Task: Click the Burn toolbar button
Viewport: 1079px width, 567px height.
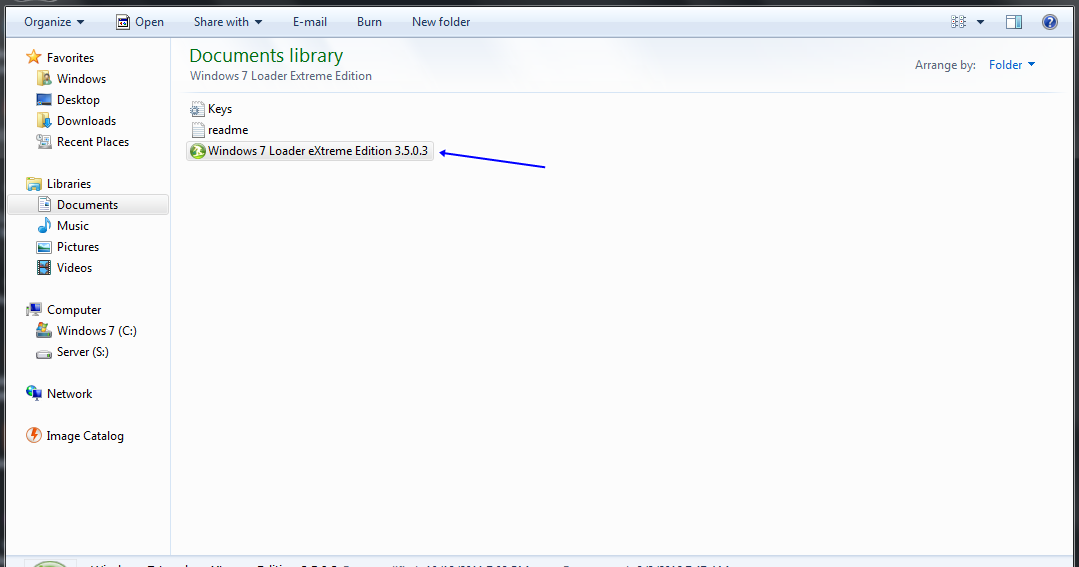Action: (x=369, y=22)
